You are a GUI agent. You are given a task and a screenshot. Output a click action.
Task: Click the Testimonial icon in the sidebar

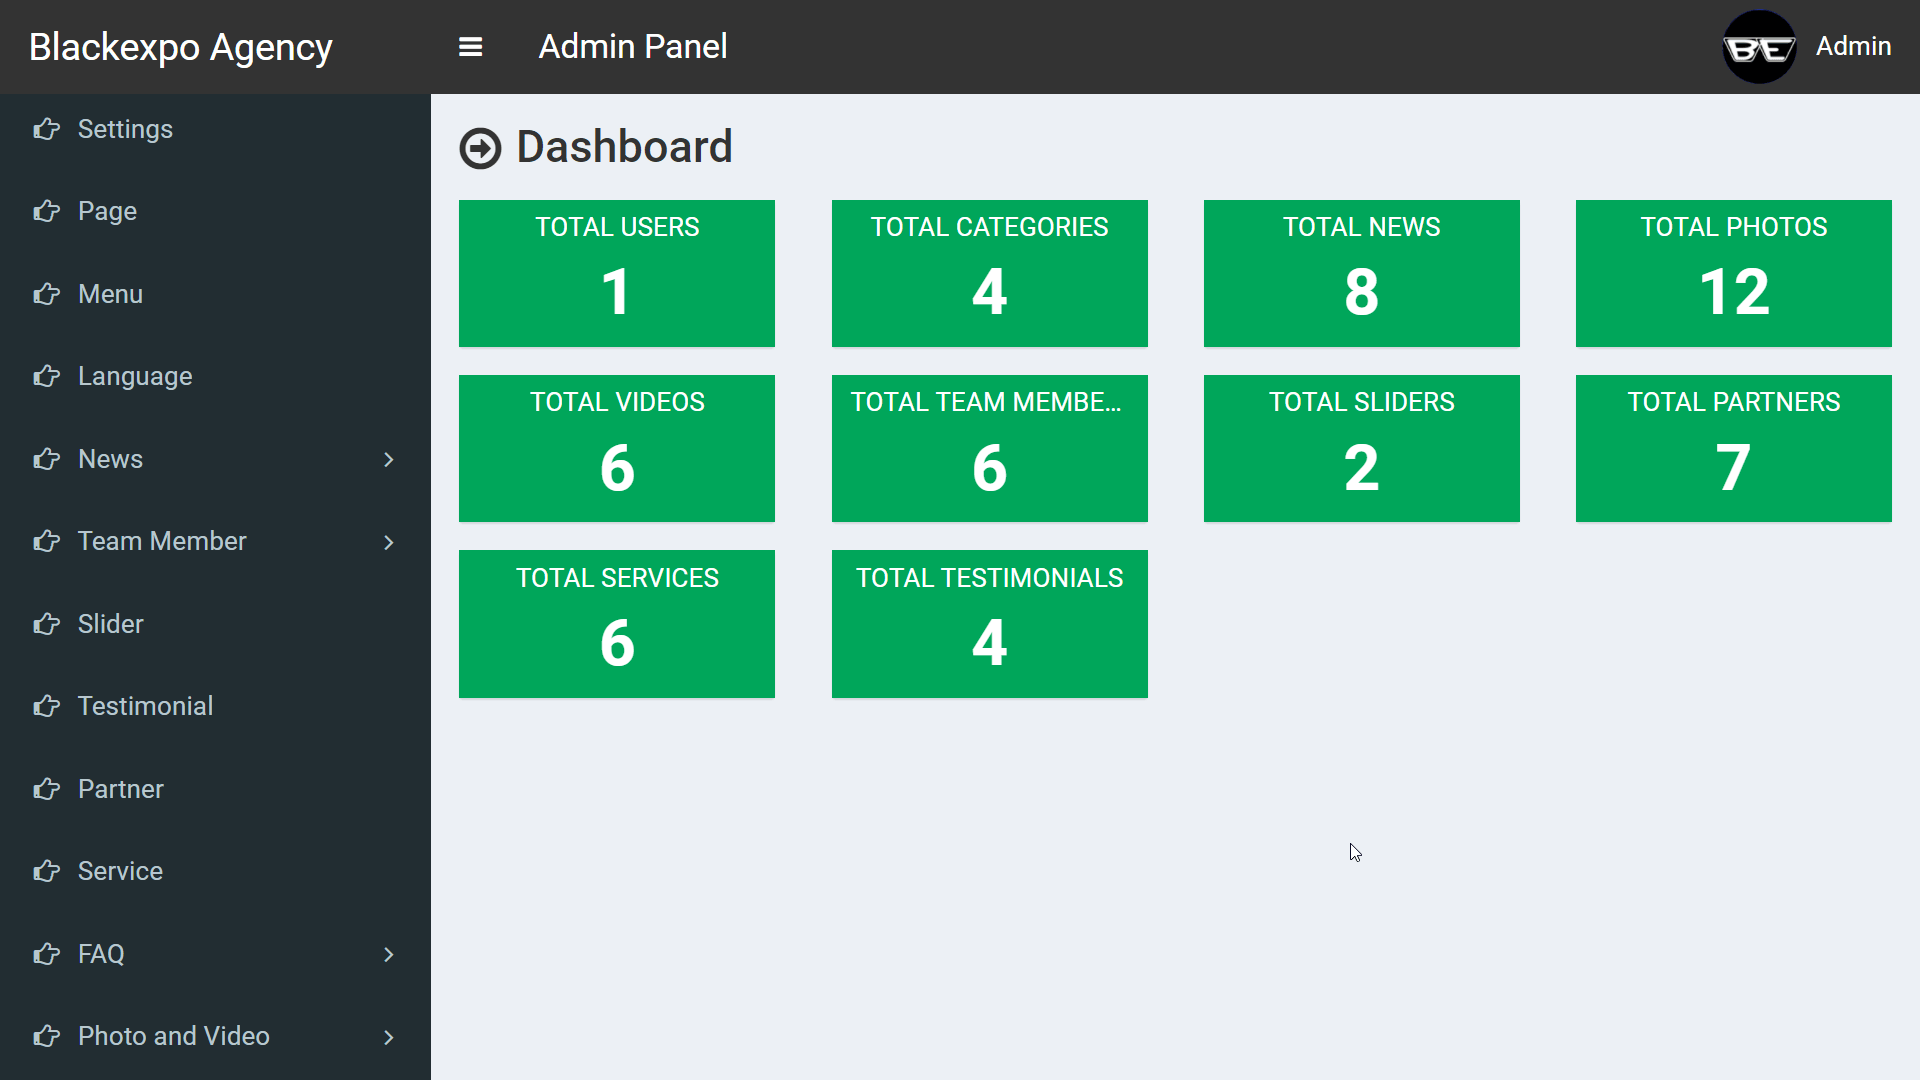[46, 705]
